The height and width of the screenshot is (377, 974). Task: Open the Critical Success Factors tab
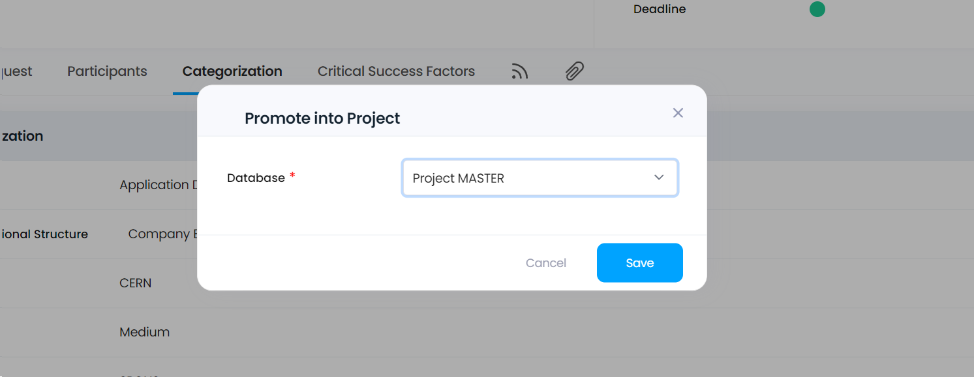click(x=396, y=71)
